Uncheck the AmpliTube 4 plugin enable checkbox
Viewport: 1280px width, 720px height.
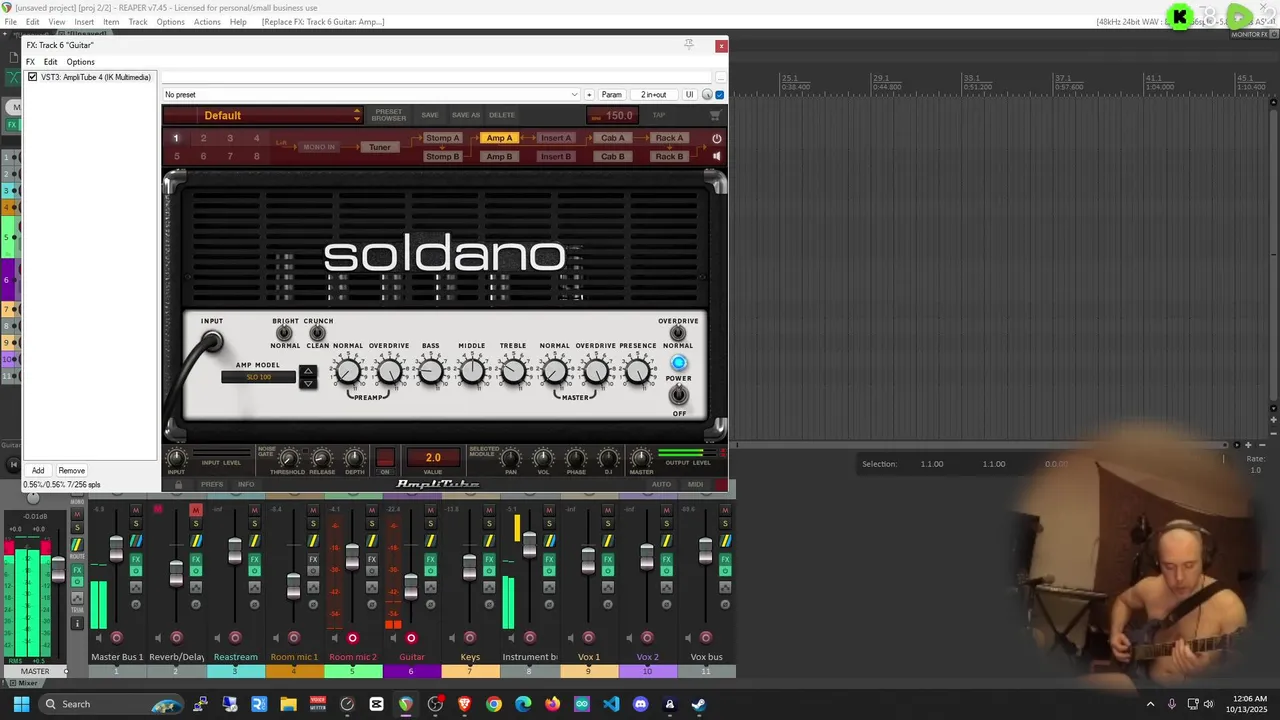(x=32, y=77)
